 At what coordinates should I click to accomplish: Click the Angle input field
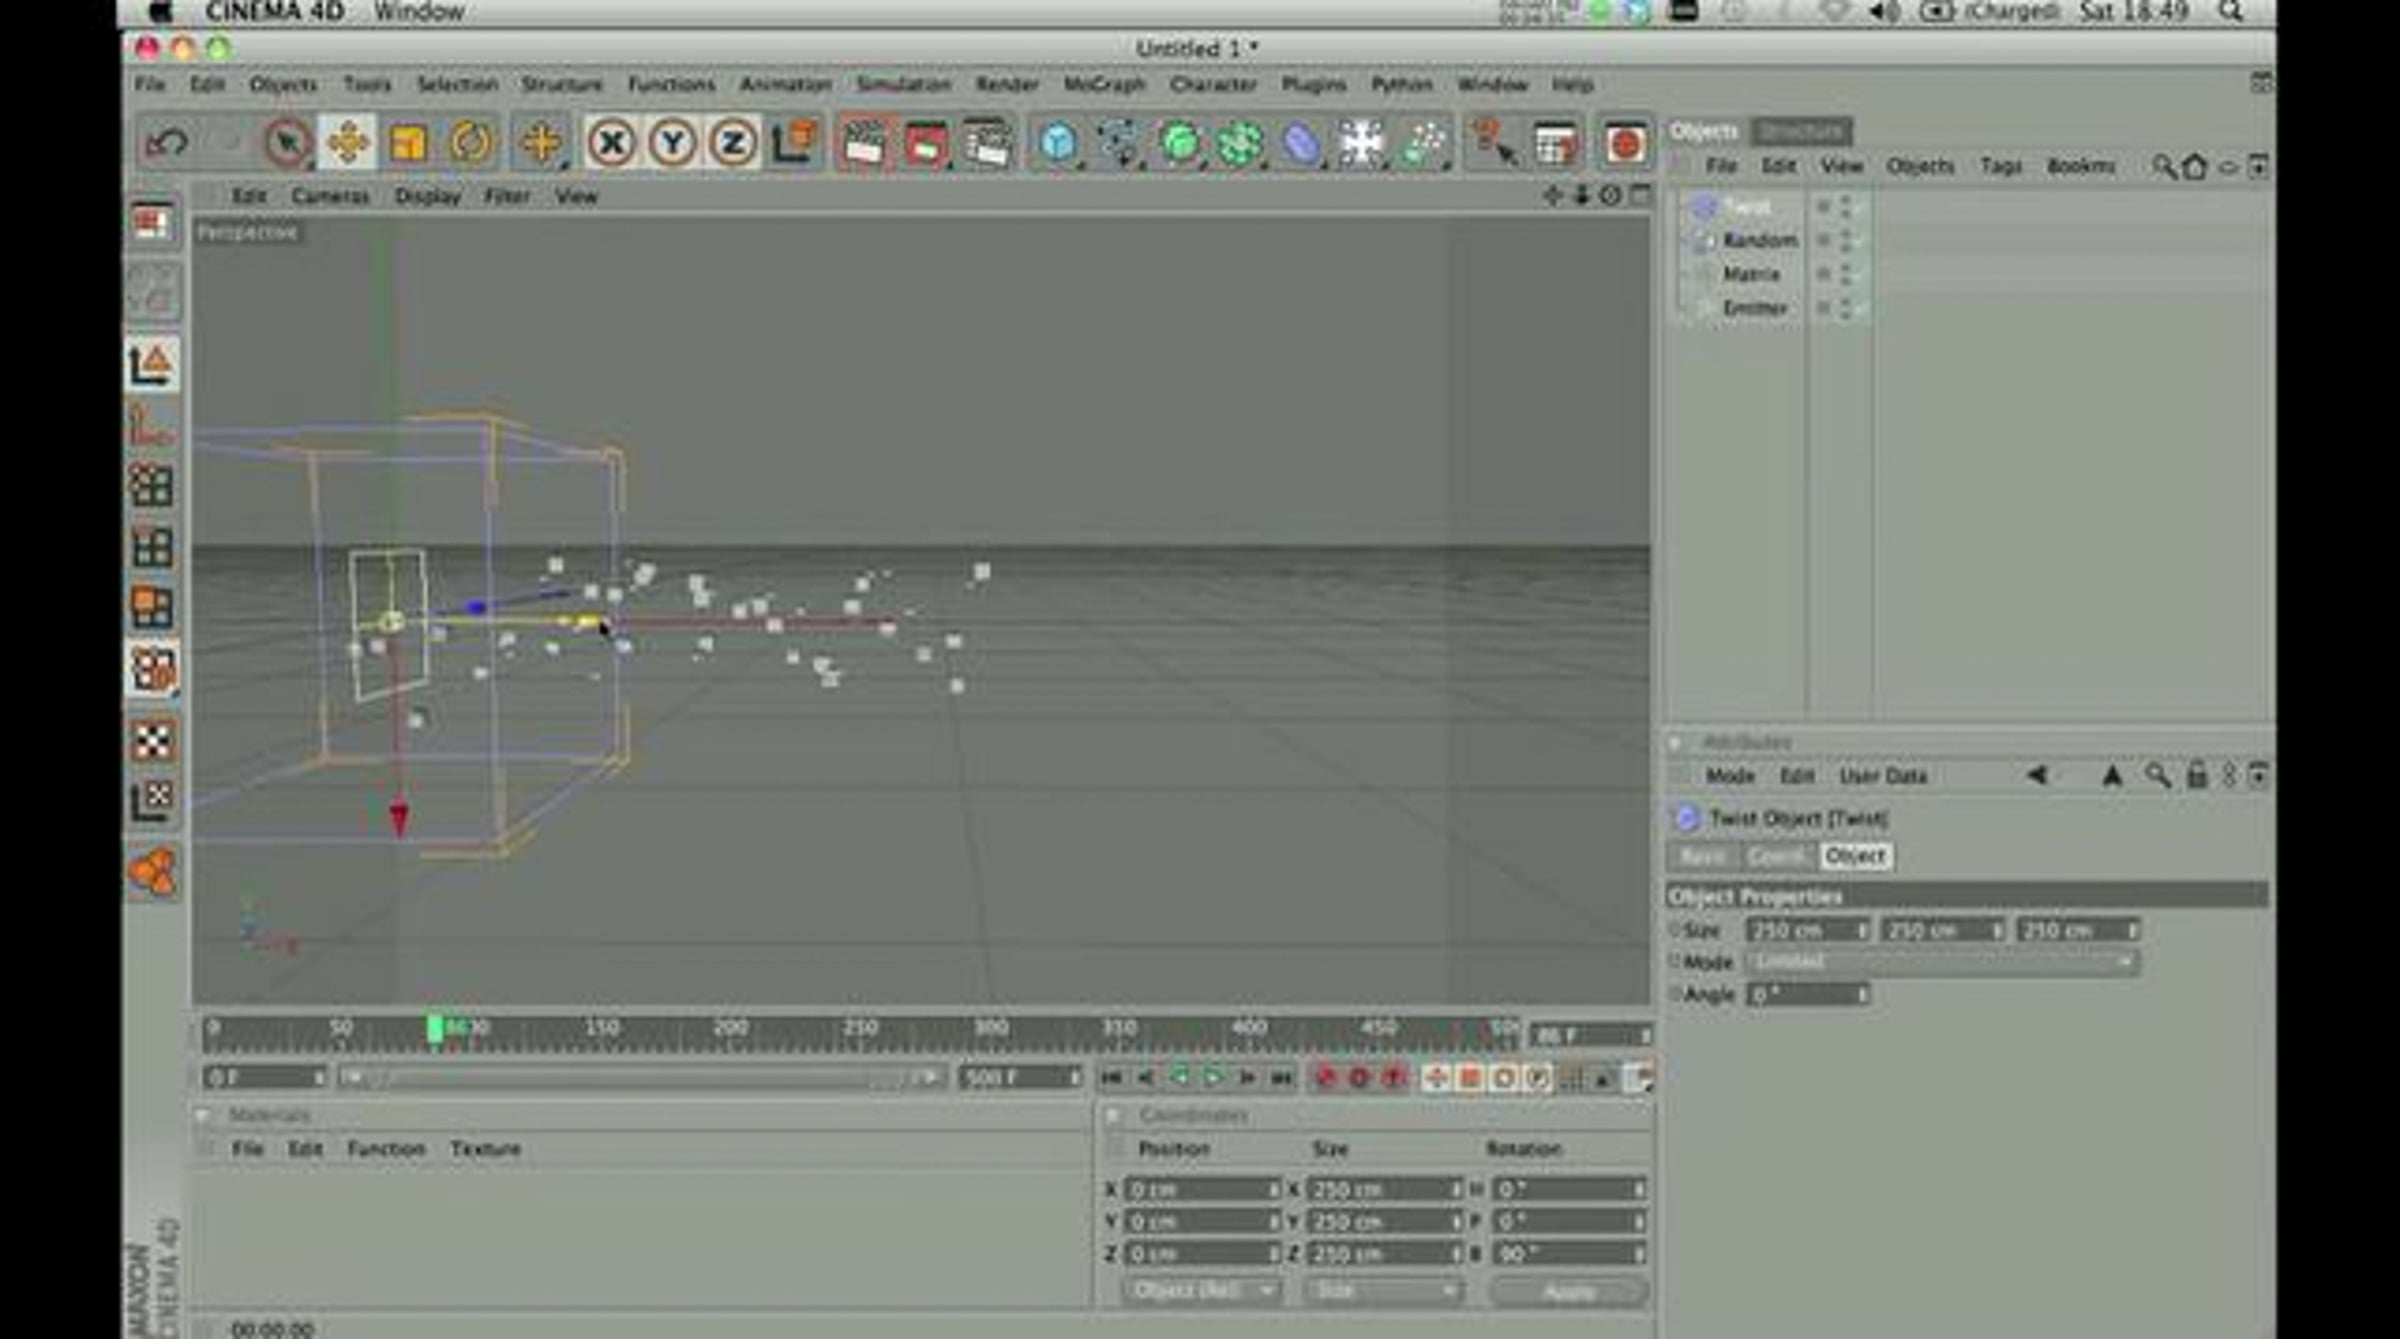tap(1807, 995)
